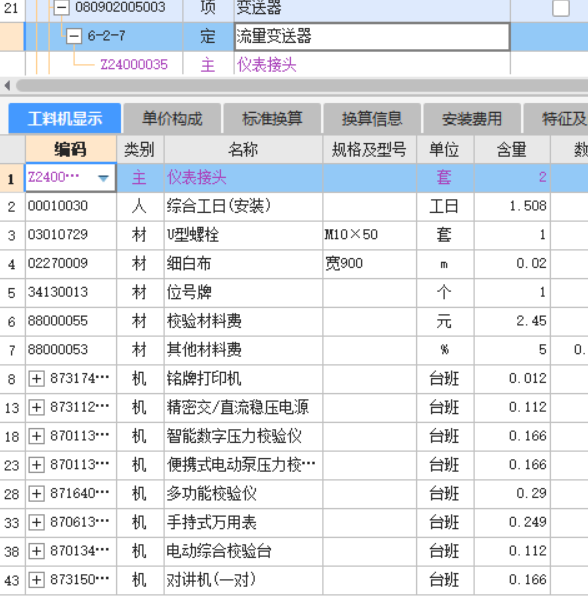This screenshot has height=613, width=588.
Task: Click the 0.02 quantity cell
Action: [x=512, y=263]
